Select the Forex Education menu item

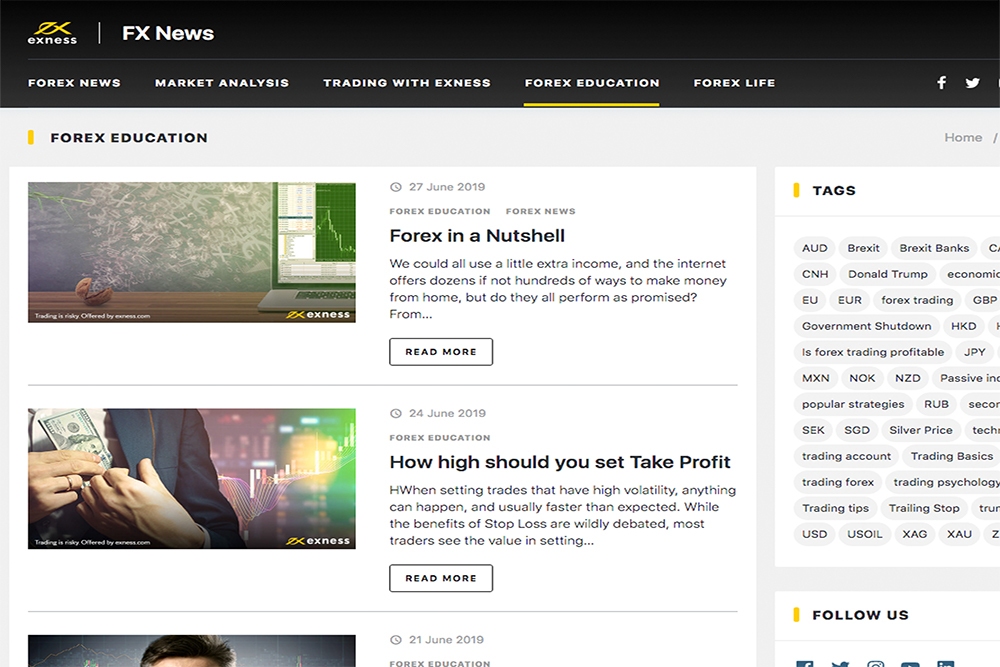click(x=592, y=83)
